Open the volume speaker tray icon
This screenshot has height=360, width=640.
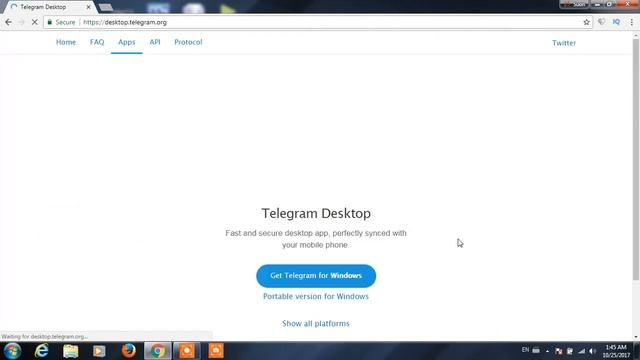pos(592,351)
